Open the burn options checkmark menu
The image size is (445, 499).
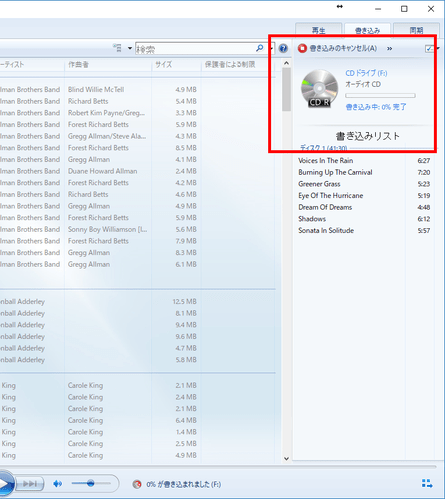[430, 49]
